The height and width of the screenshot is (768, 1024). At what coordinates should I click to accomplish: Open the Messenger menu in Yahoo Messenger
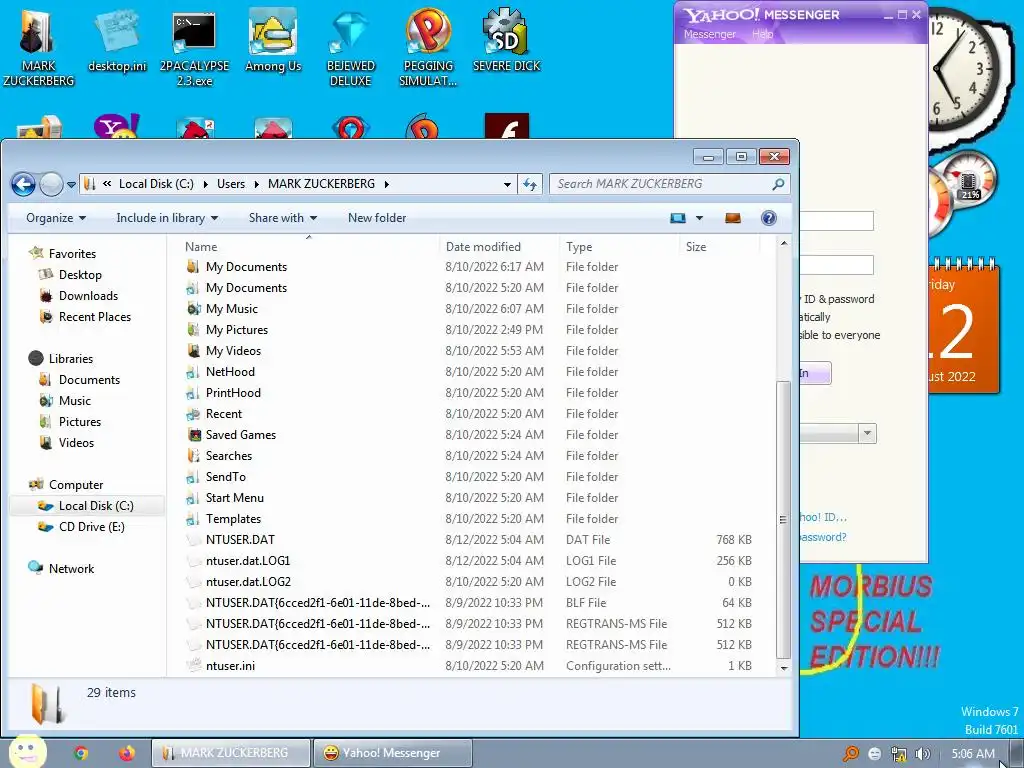click(709, 34)
